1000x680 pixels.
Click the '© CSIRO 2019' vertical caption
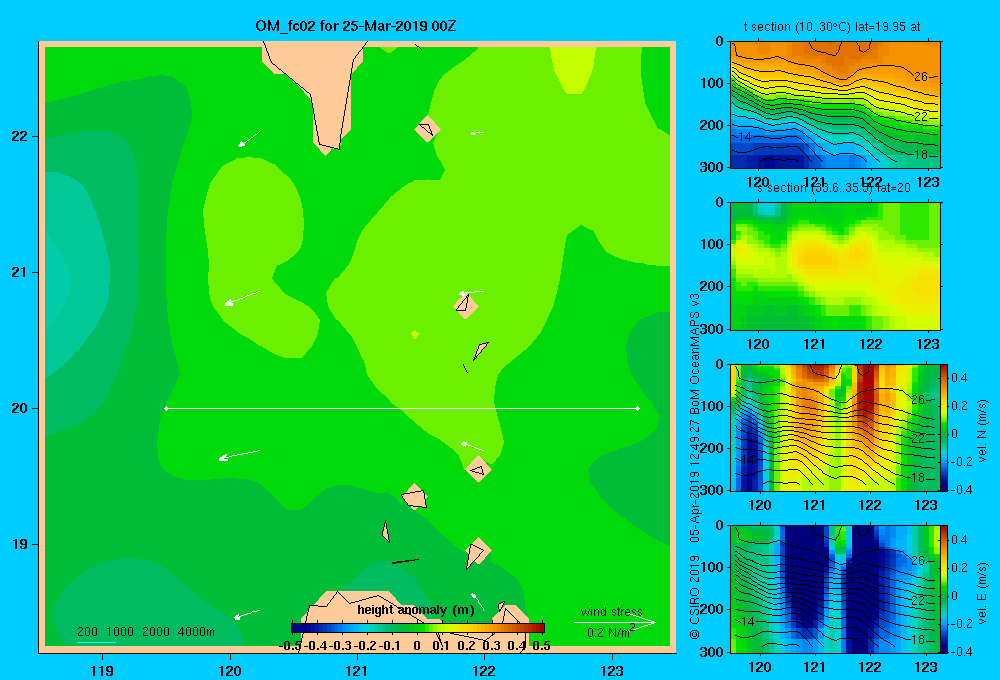click(x=695, y=598)
